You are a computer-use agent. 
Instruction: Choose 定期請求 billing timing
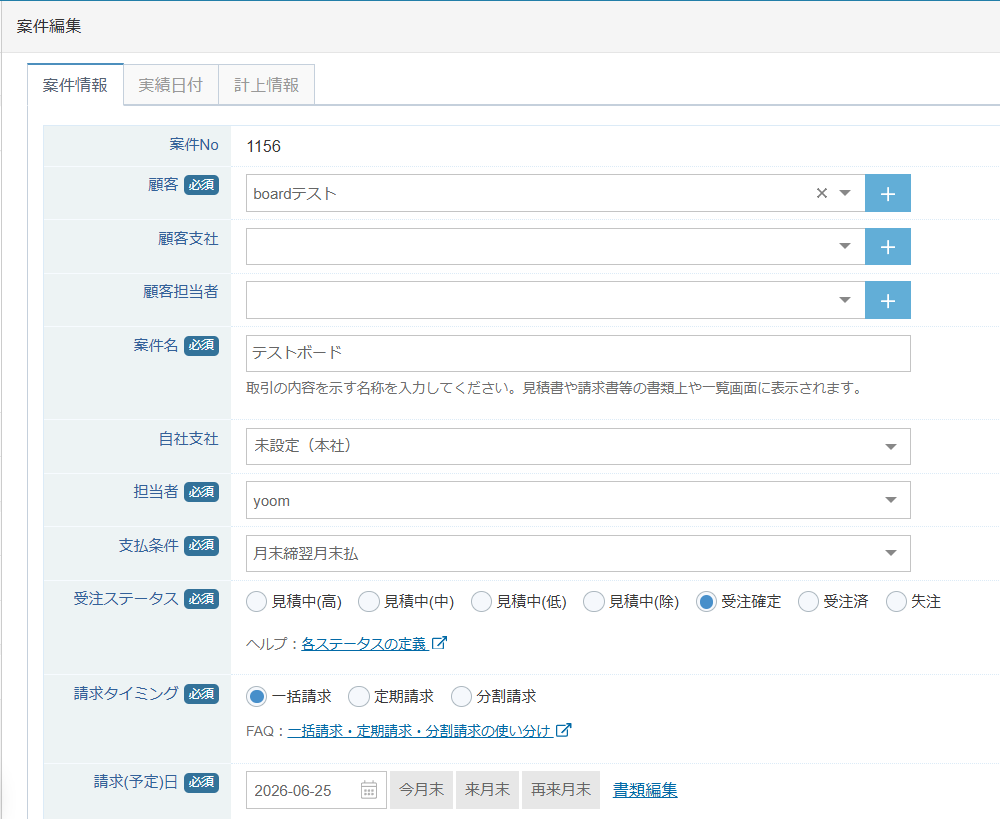[x=358, y=697]
